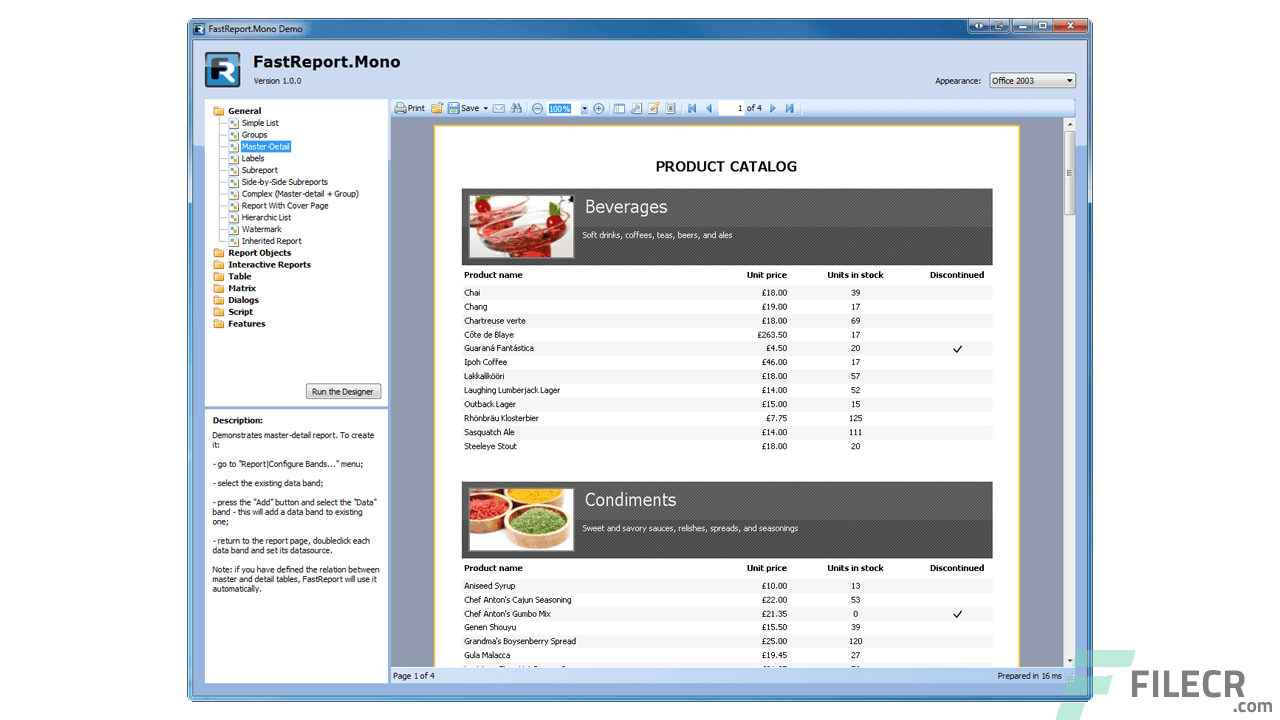The height and width of the screenshot is (720, 1280).
Task: Jump to the last page
Action: pos(789,108)
